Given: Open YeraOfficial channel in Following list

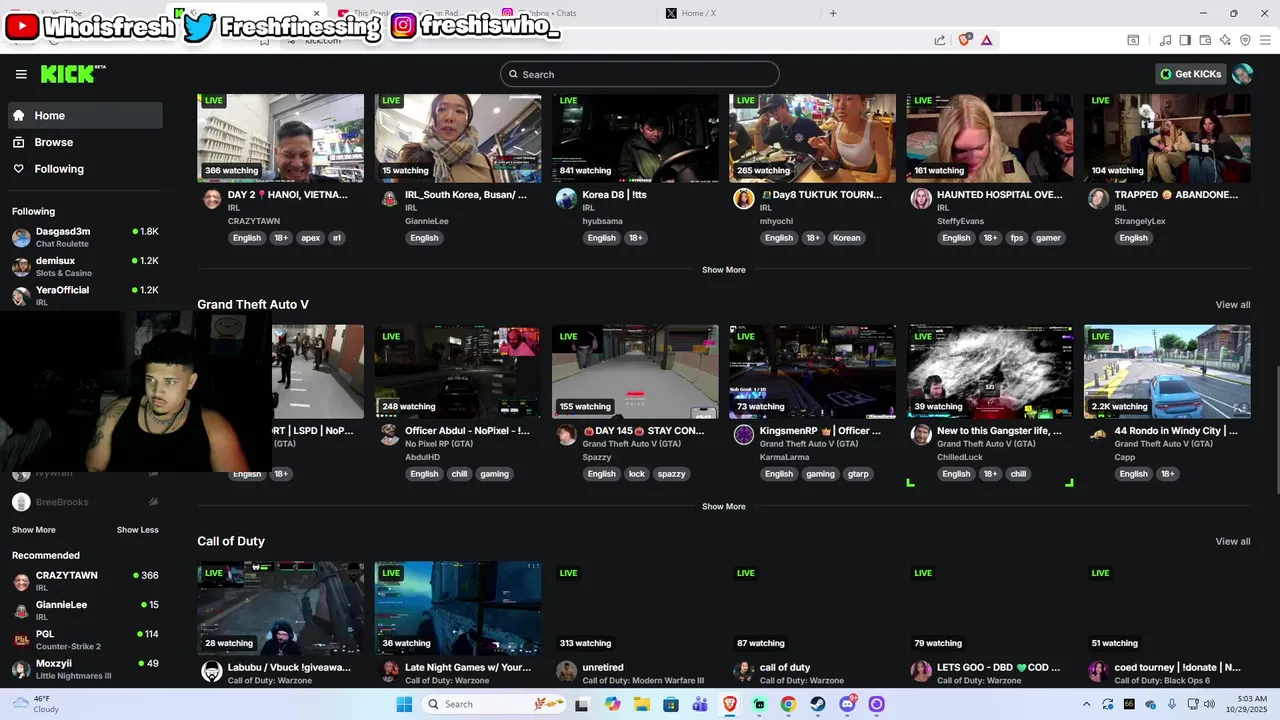Looking at the screenshot, I should coord(85,295).
